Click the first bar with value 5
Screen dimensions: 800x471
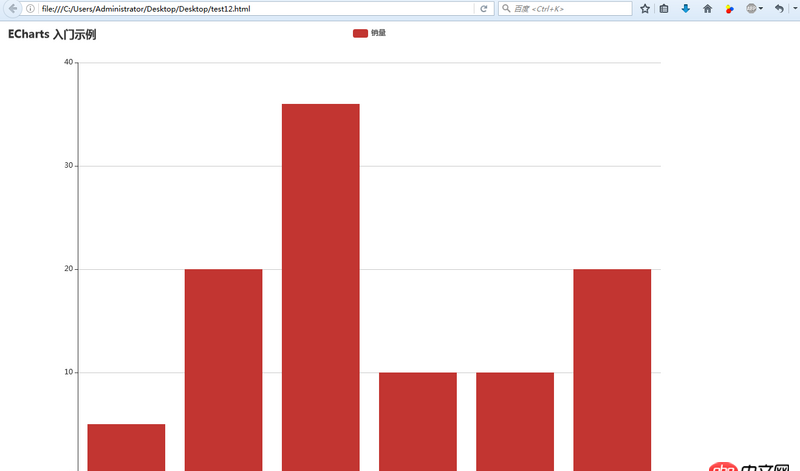126,448
